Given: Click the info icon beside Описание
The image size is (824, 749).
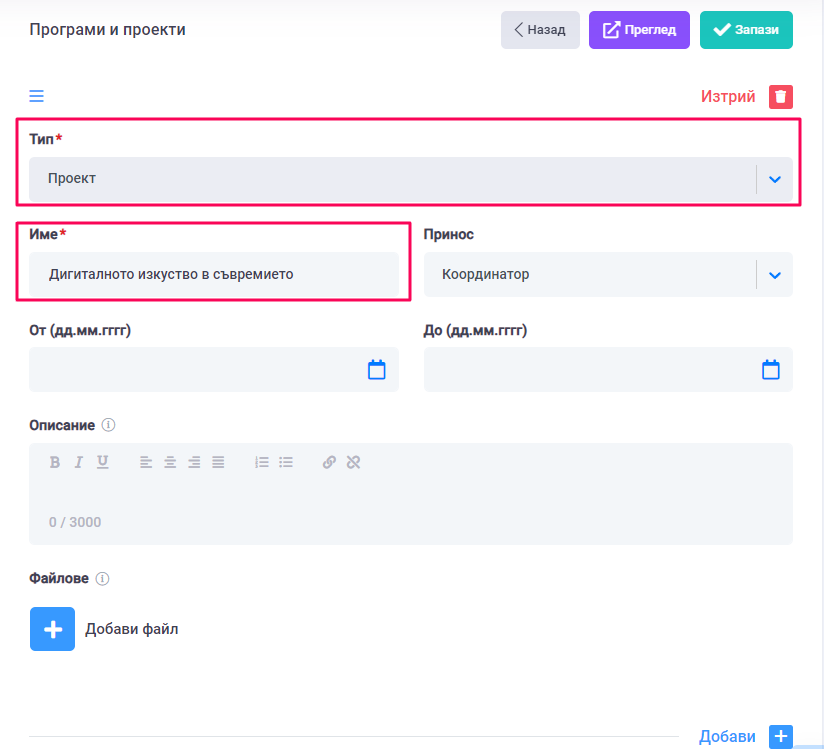Looking at the screenshot, I should 109,425.
